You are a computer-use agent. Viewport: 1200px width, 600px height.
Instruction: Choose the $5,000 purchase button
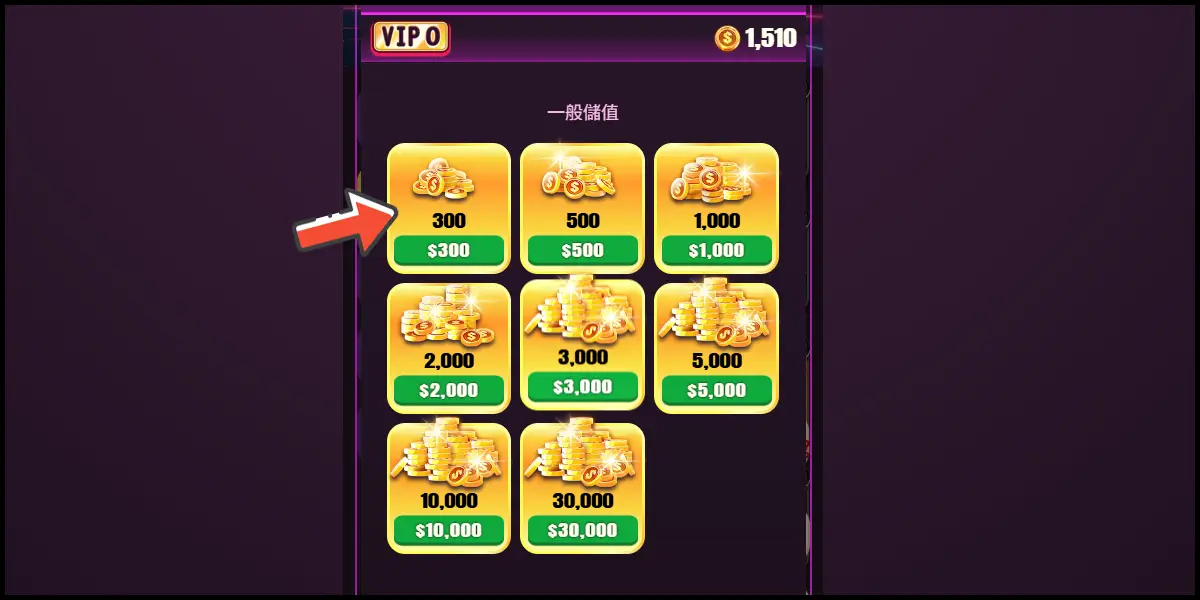(x=717, y=390)
